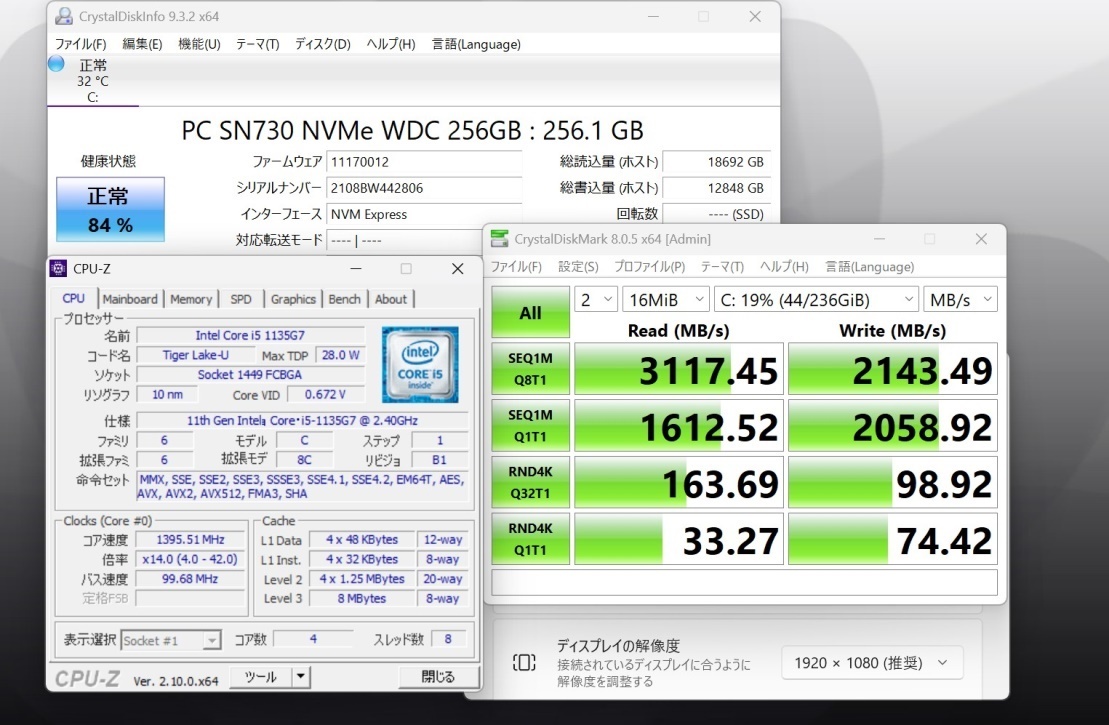
Task: Click the total host writes value 12848 GB
Action: [716, 187]
